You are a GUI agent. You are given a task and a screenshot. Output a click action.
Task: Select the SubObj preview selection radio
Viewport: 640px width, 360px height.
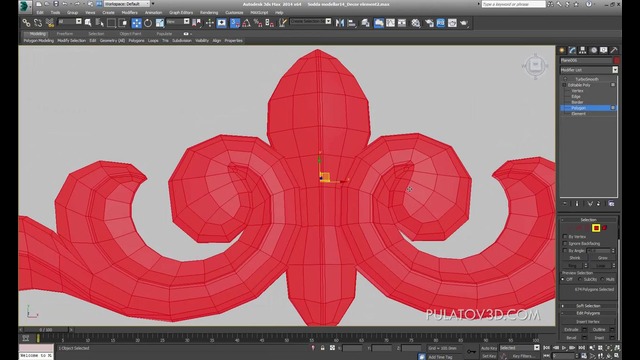(580, 280)
